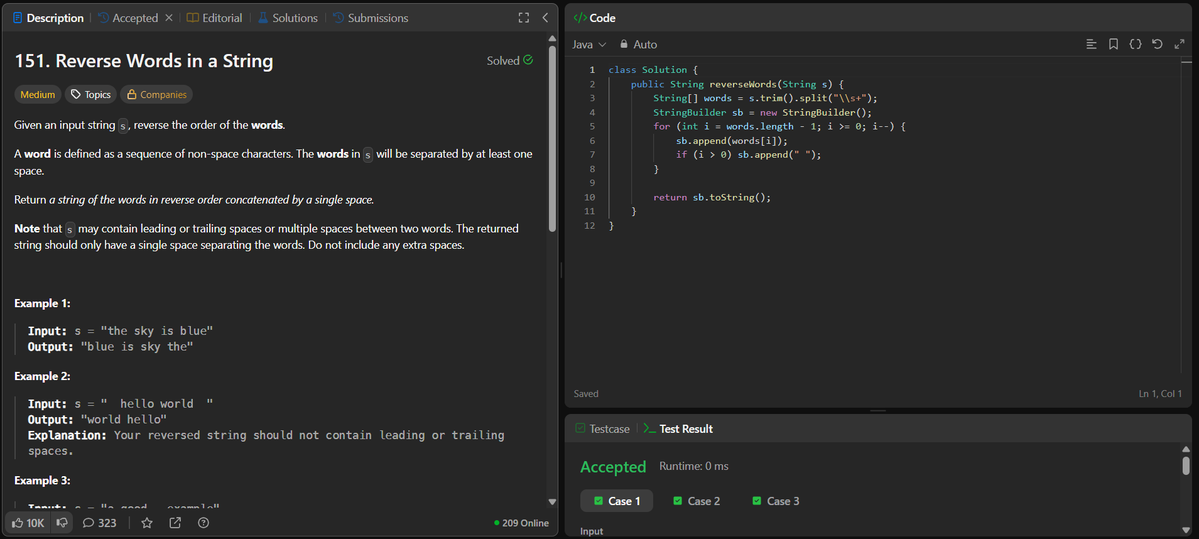Like the problem with thumbs up 10K
This screenshot has width=1199, height=539.
click(28, 523)
